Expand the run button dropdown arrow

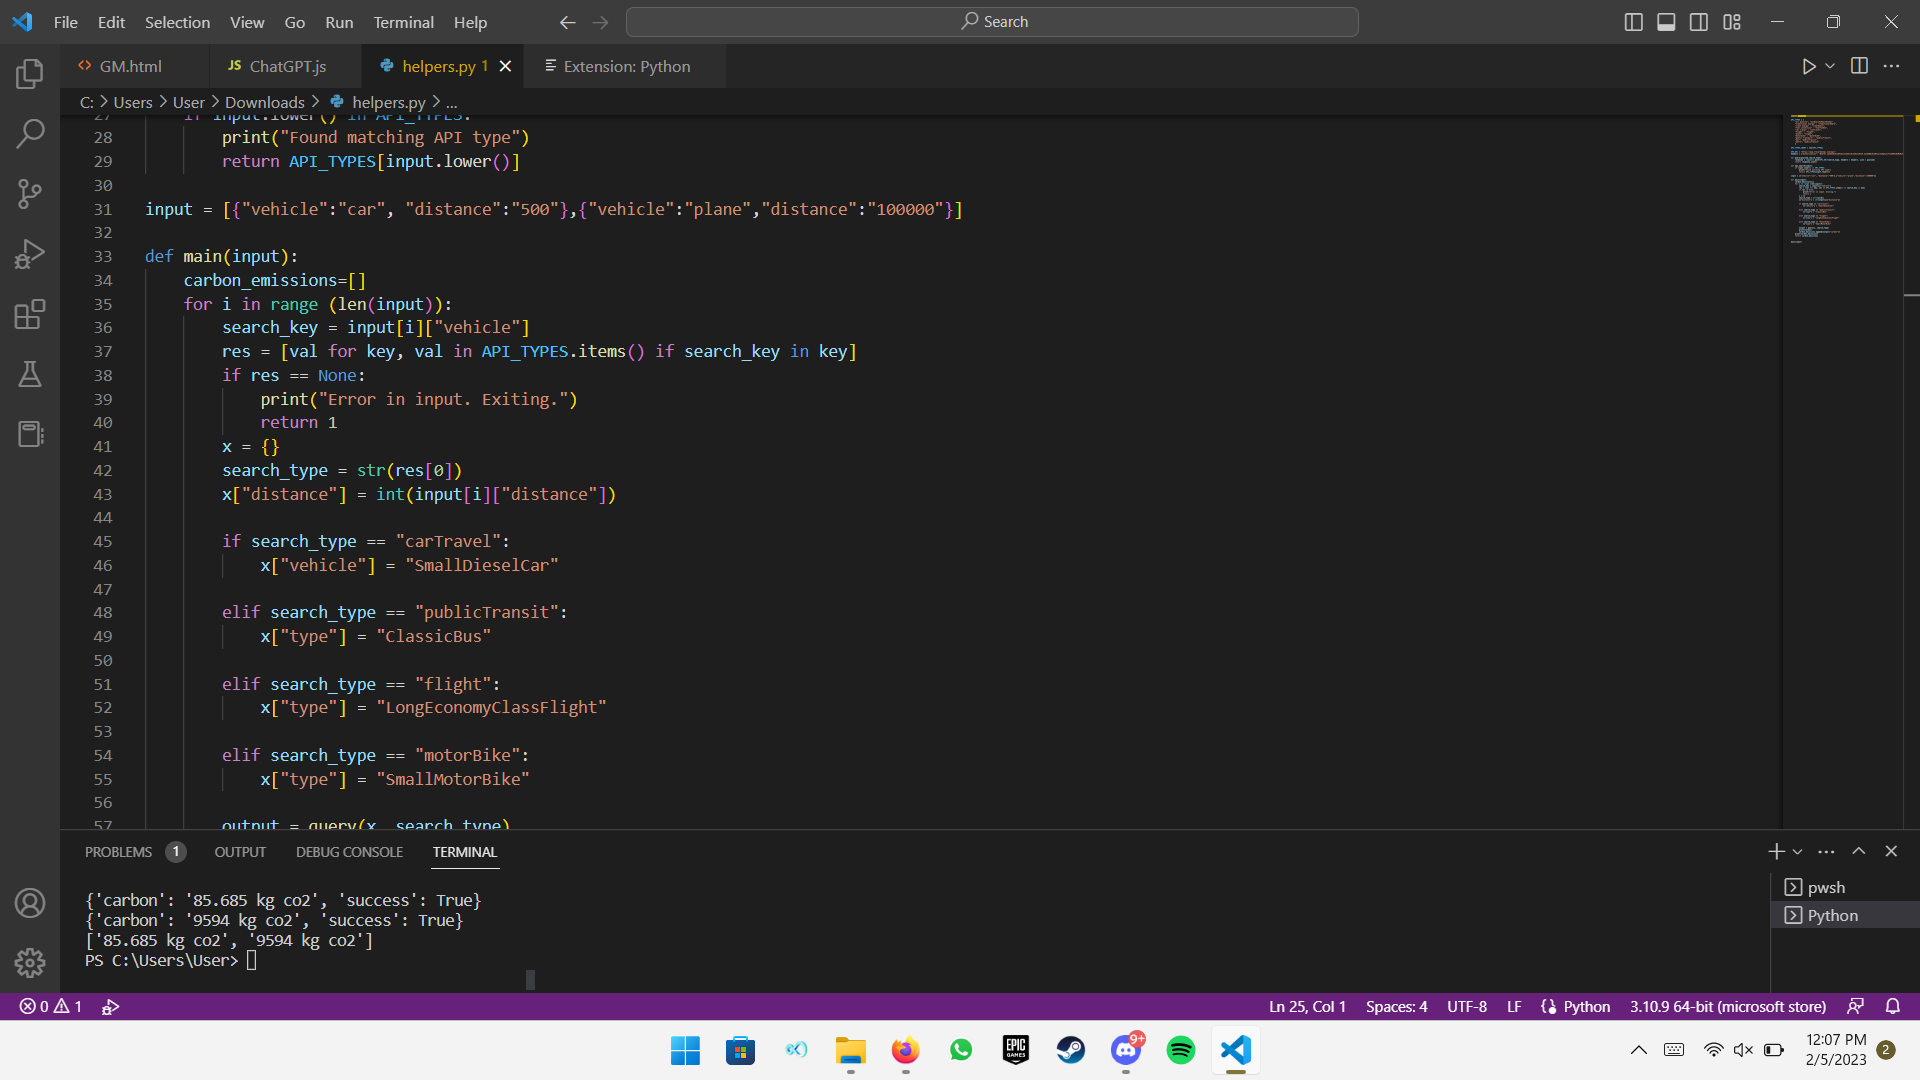[1830, 66]
